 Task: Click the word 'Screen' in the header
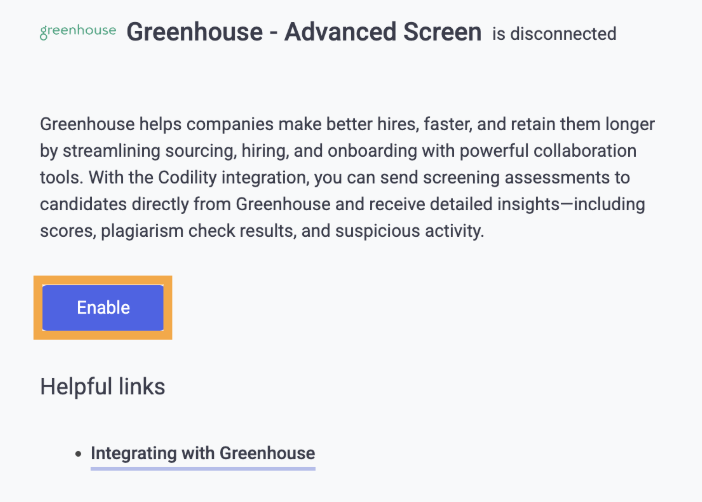point(442,32)
